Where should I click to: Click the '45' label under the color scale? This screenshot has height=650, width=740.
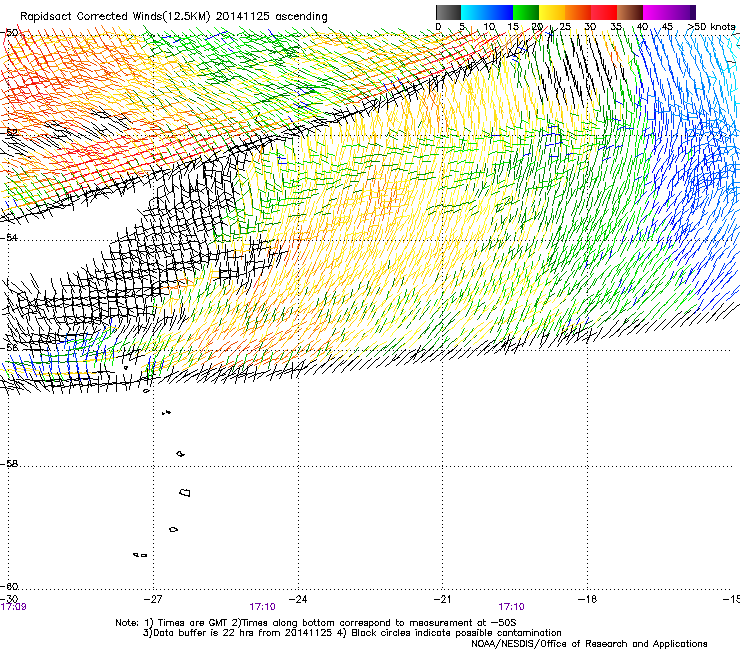pyautogui.click(x=667, y=27)
